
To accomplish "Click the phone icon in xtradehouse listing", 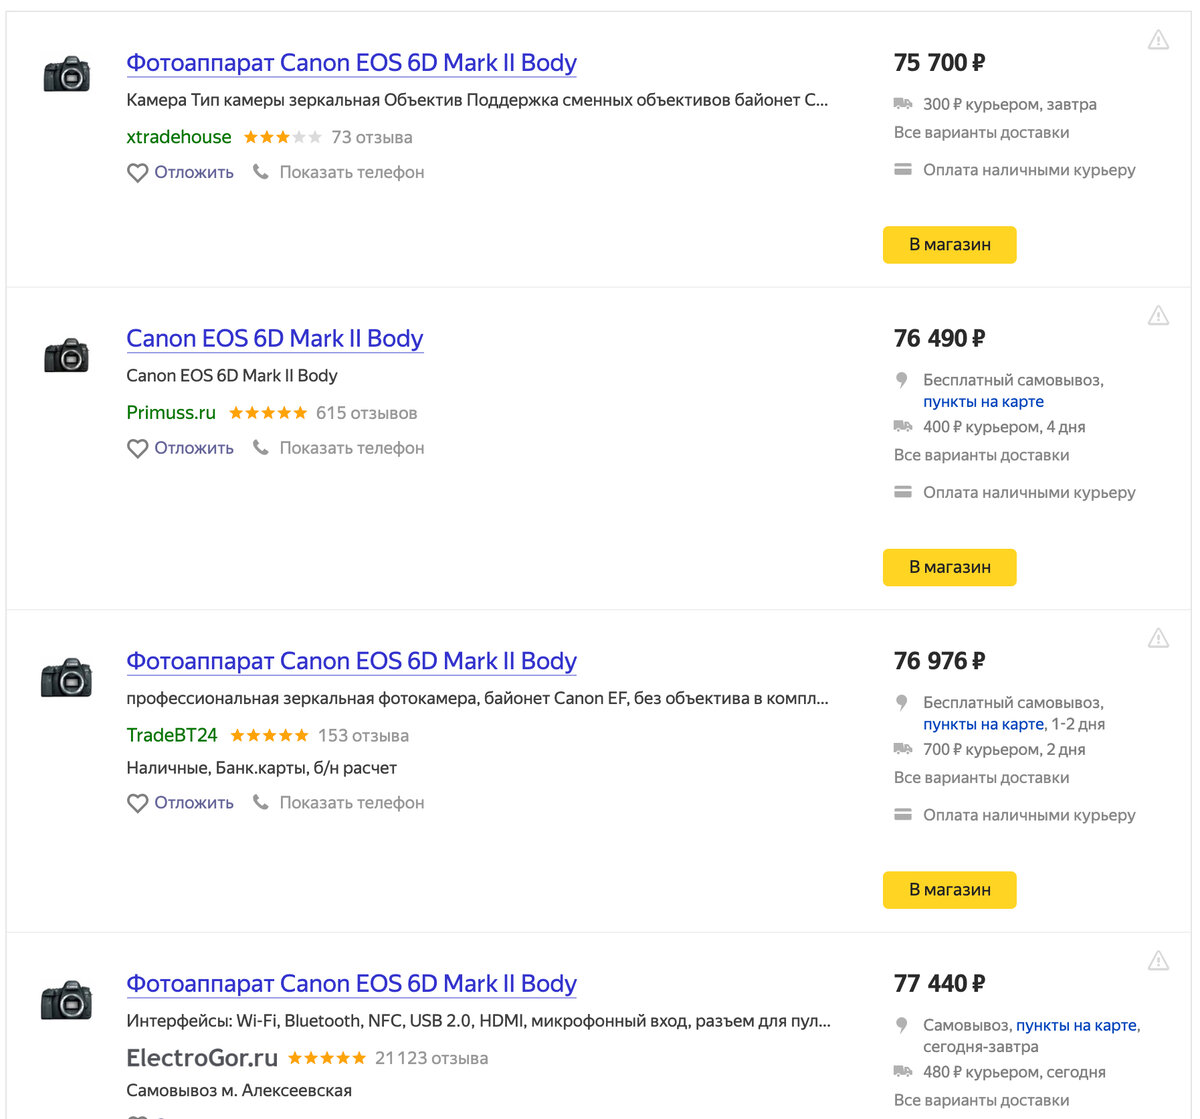I will click(261, 172).
